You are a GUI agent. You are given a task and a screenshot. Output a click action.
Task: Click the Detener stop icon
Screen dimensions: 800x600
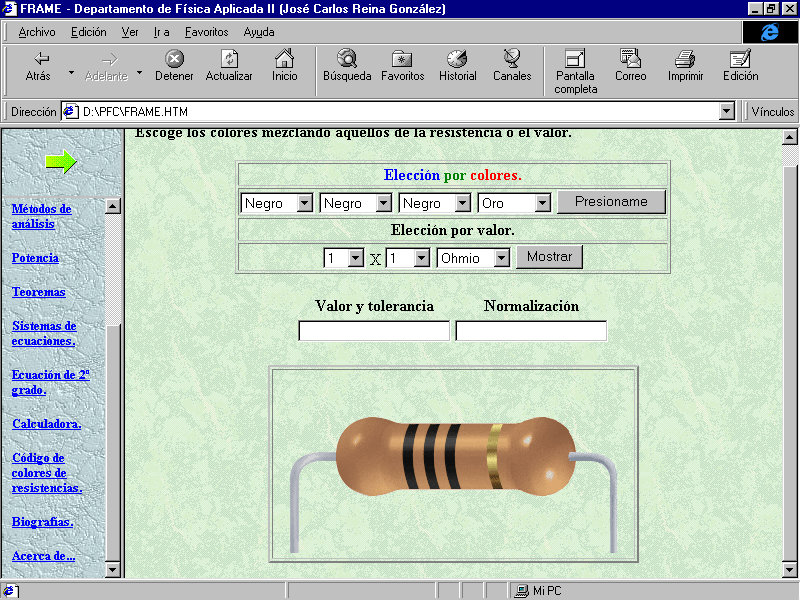(174, 59)
